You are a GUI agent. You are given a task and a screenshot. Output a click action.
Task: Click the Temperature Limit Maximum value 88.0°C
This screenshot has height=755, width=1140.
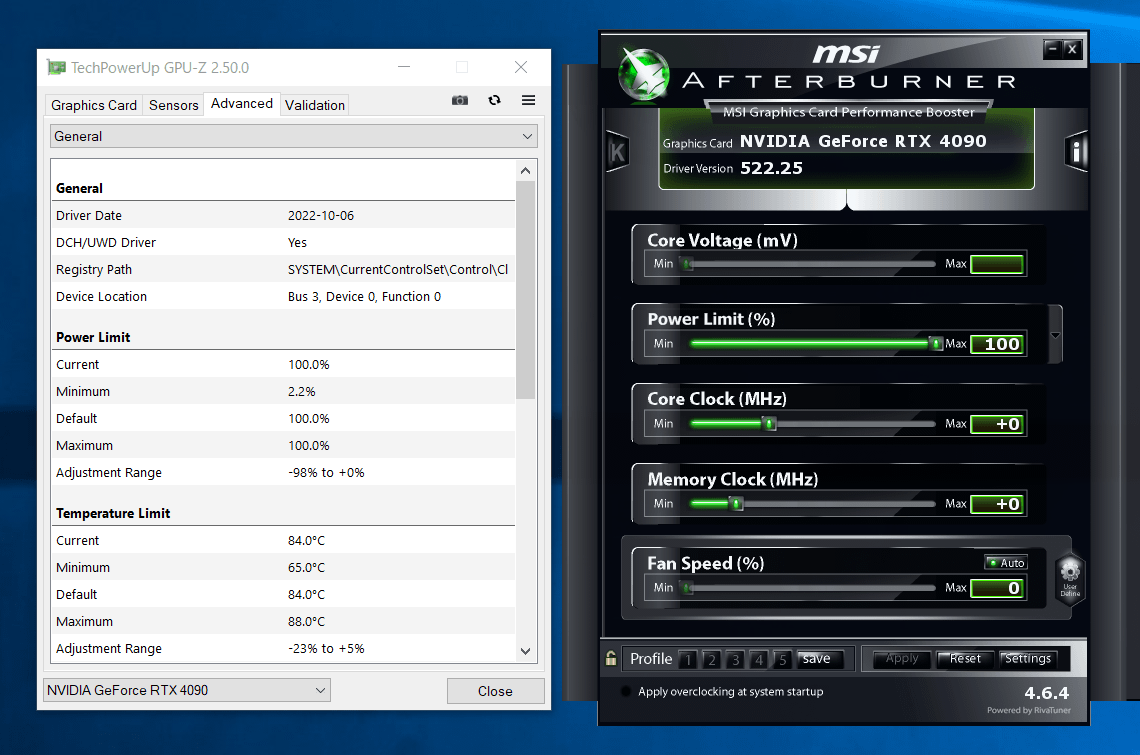pyautogui.click(x=306, y=621)
